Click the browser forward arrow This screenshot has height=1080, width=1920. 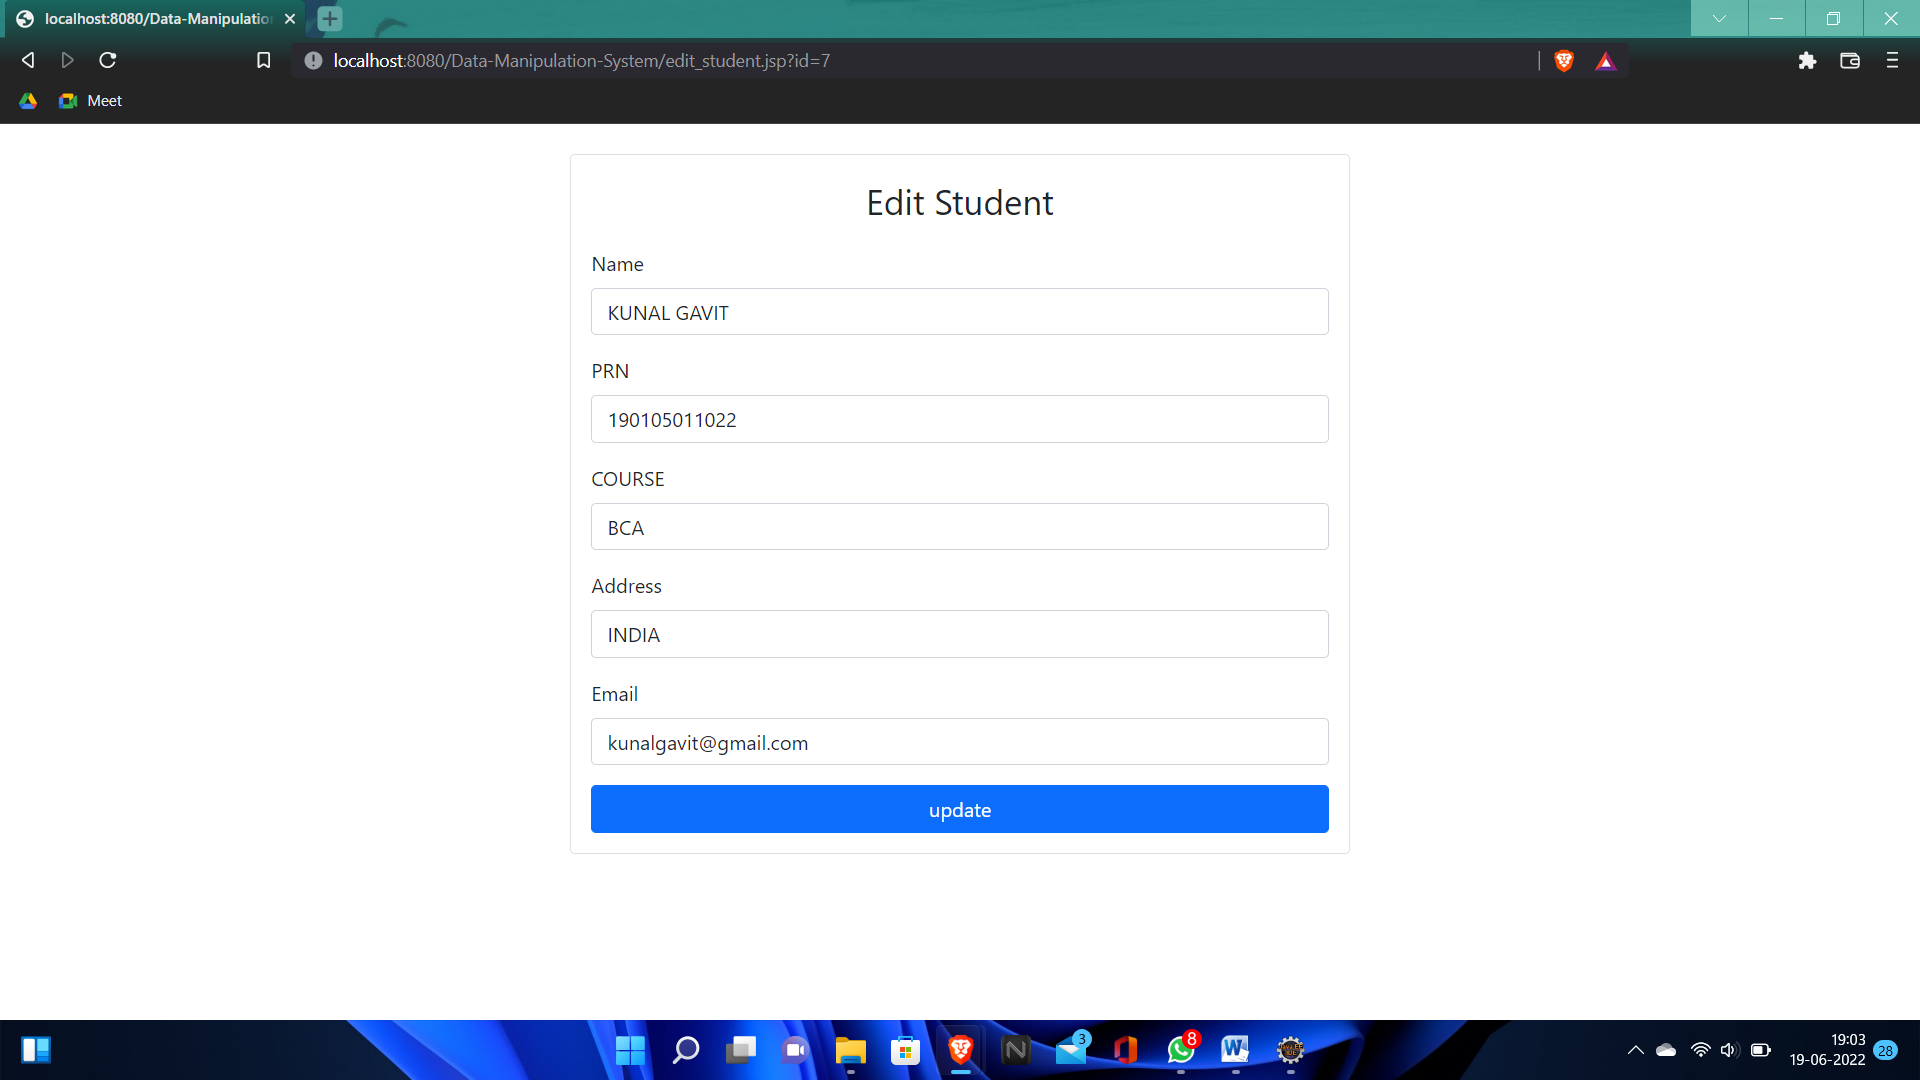(67, 61)
